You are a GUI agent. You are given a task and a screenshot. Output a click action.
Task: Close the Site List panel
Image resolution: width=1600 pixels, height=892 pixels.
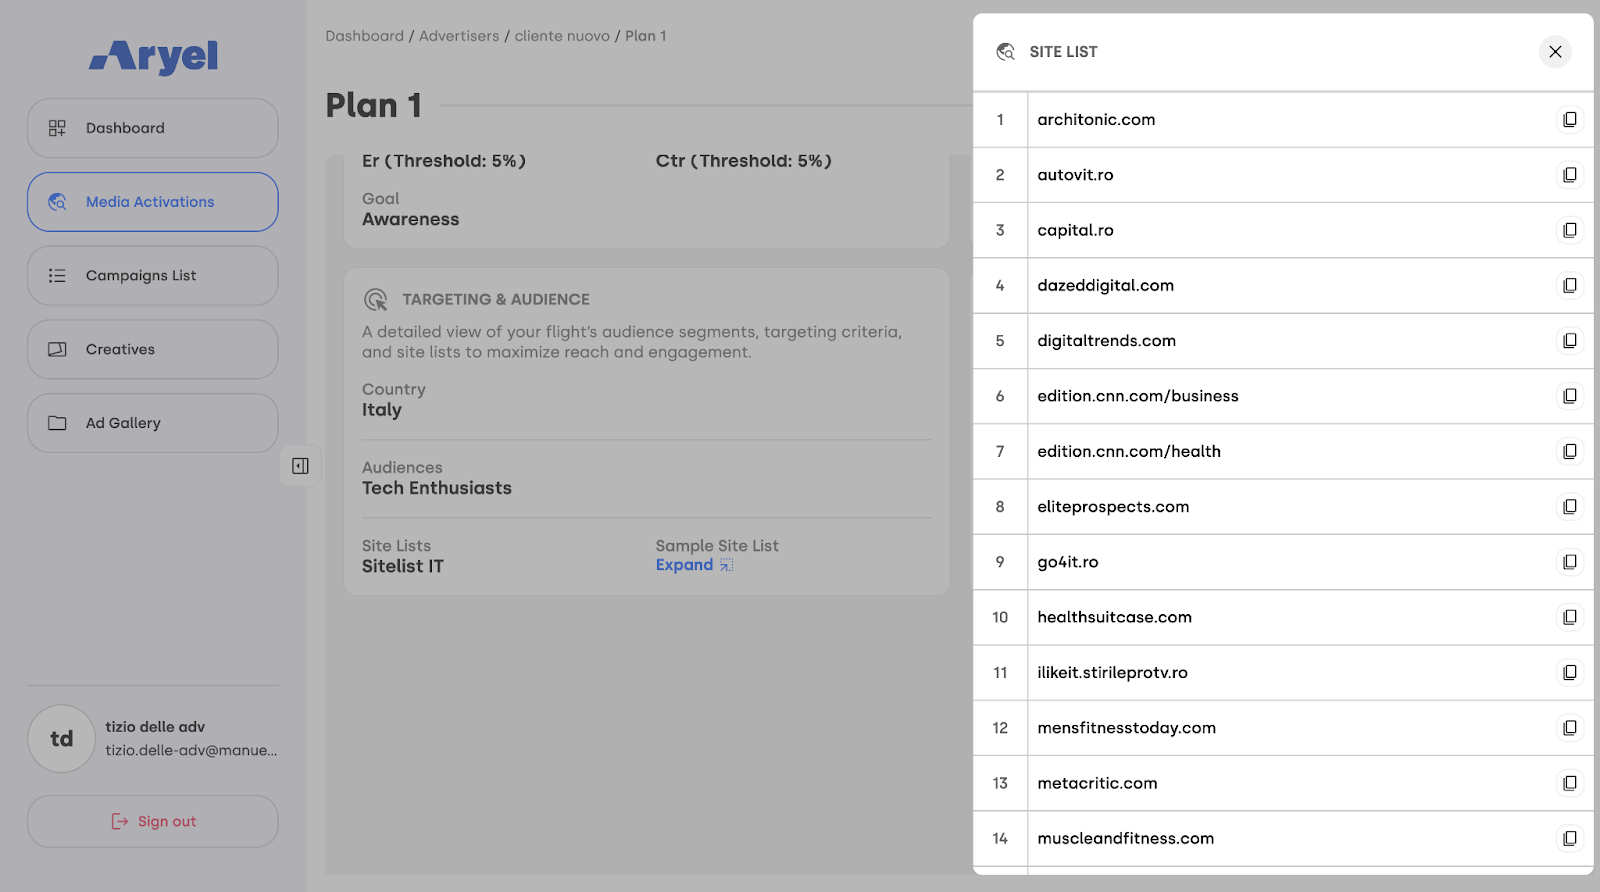(x=1555, y=52)
